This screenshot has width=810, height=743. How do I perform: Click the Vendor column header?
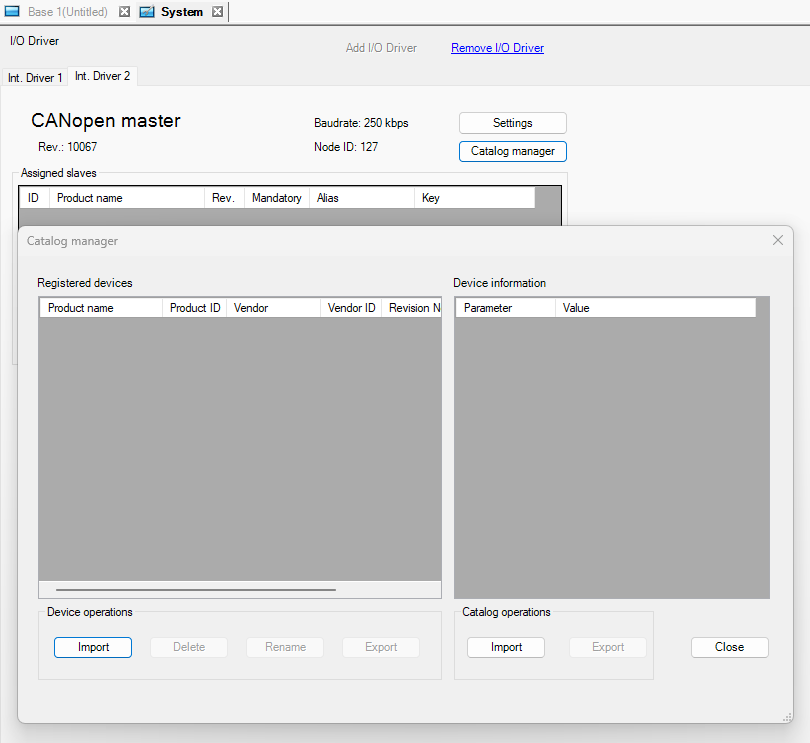click(x=273, y=308)
